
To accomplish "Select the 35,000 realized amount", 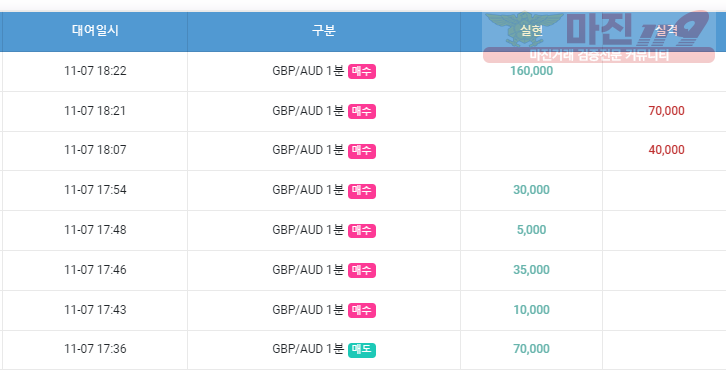I will click(x=532, y=270).
